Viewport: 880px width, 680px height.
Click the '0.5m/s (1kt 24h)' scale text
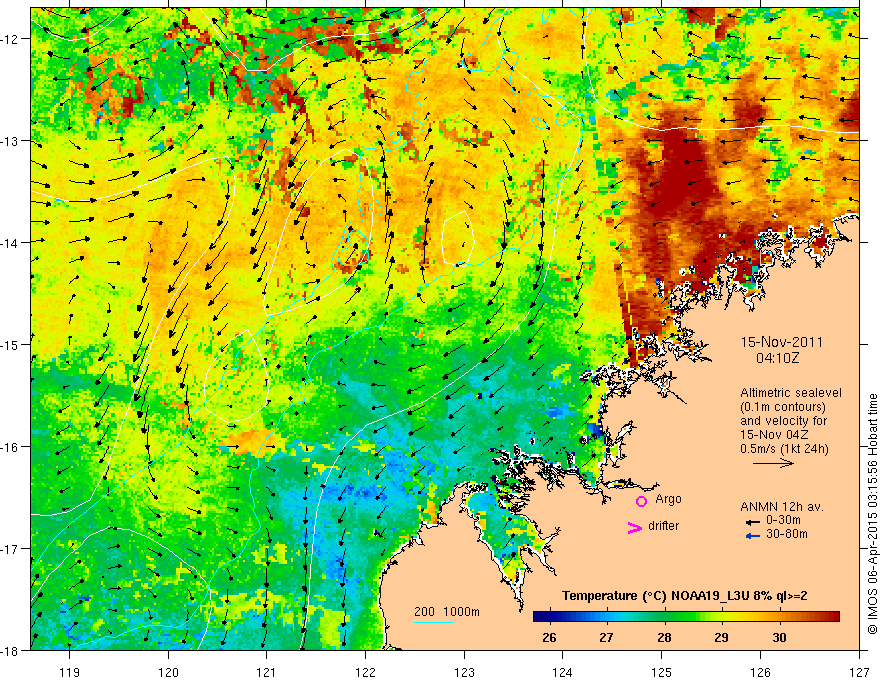click(x=784, y=448)
